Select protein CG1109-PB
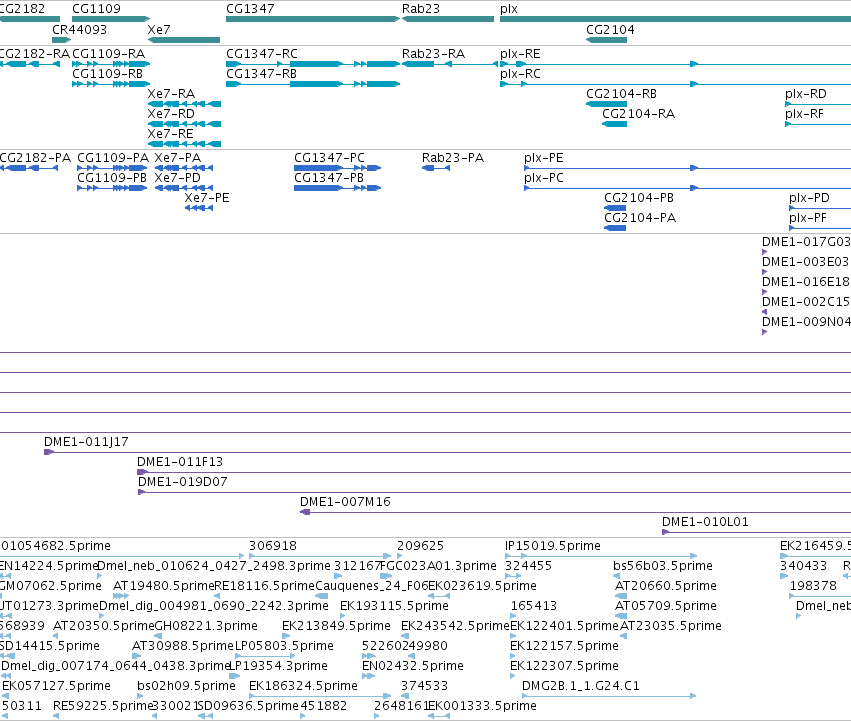The width and height of the screenshot is (851, 721). 112,188
